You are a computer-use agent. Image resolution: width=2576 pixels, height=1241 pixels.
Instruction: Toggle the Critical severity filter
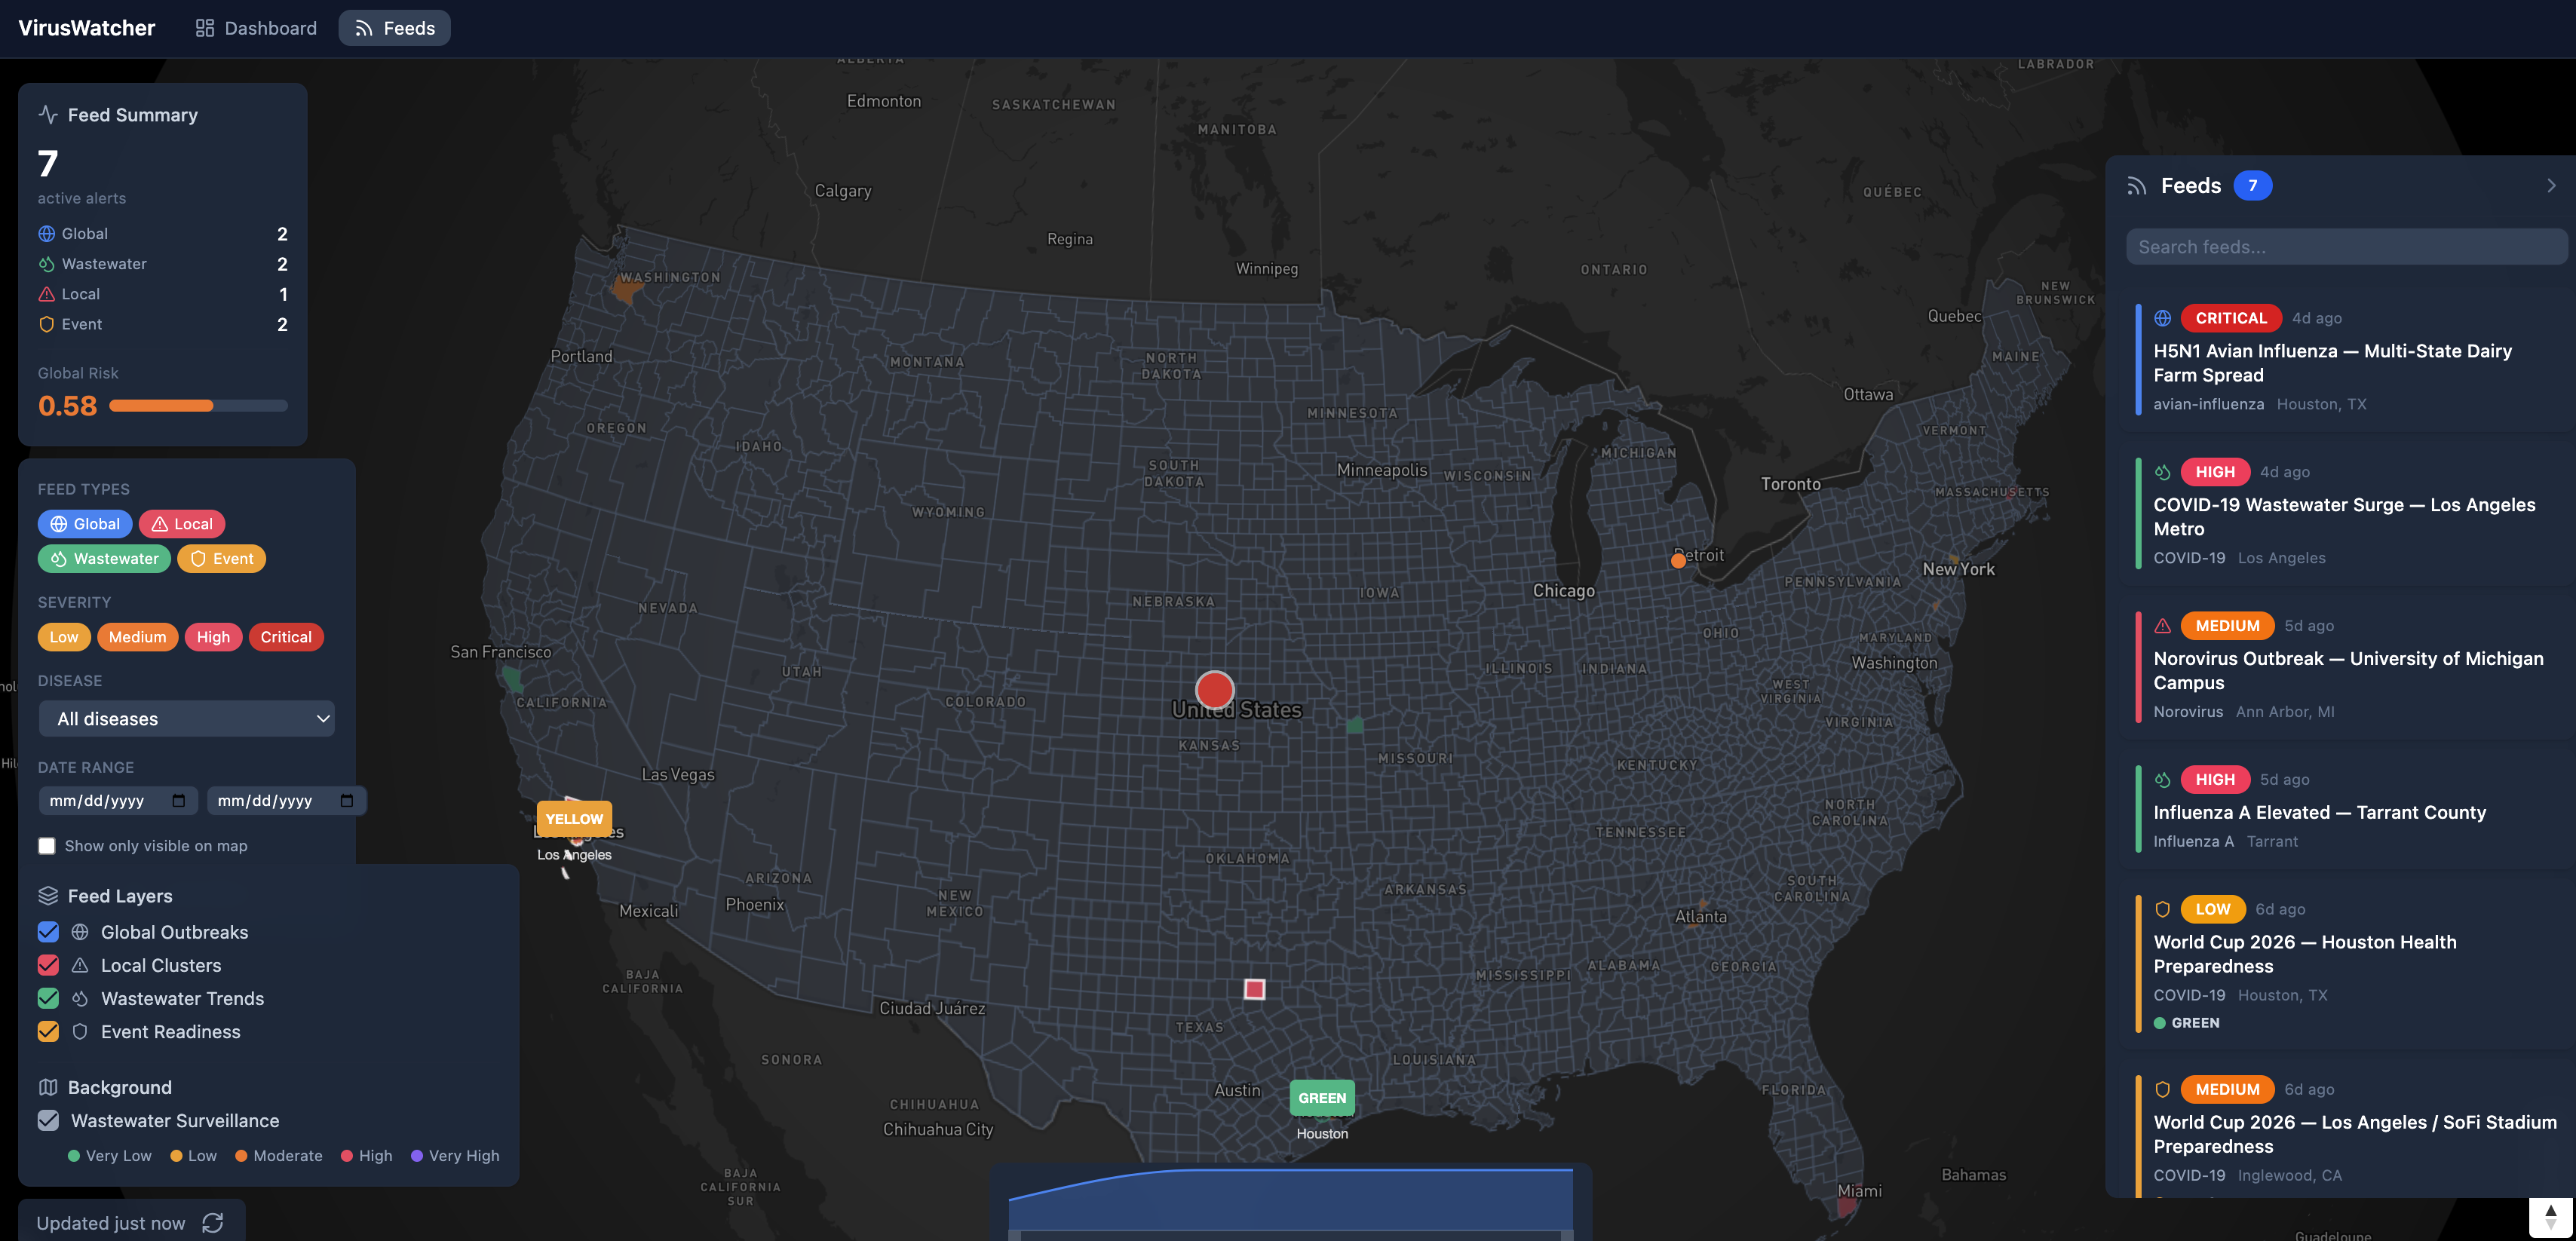tap(286, 637)
